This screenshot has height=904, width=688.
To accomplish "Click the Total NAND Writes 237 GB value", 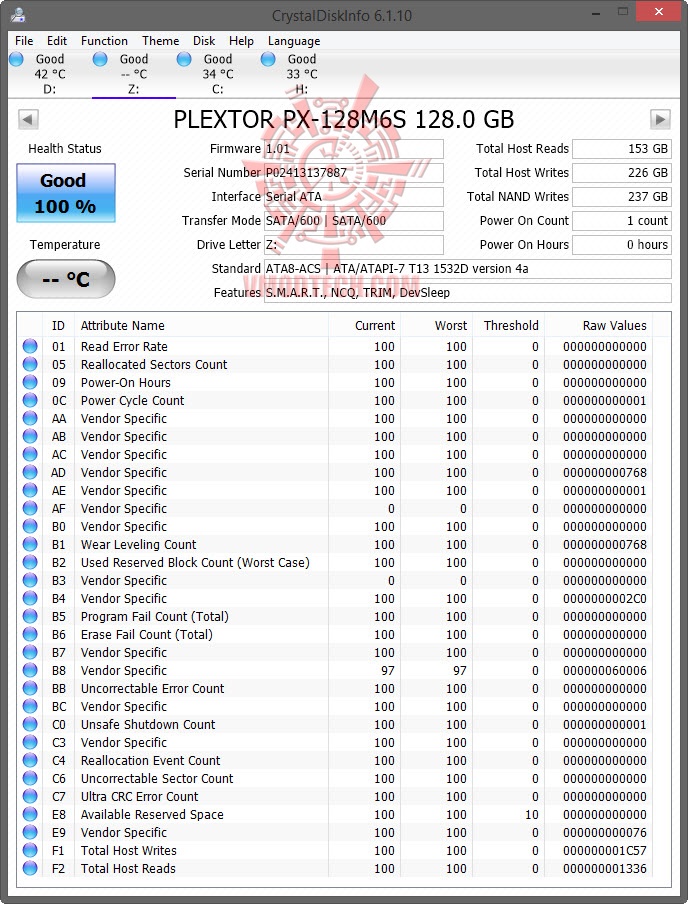I will [621, 197].
